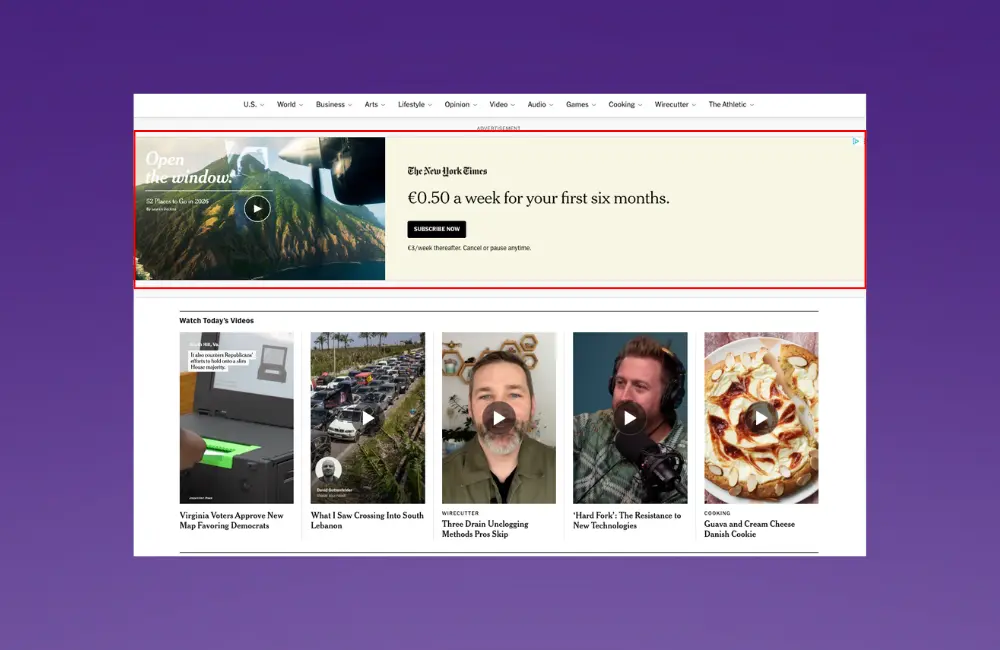Click the SUBSCRIBE NOW button
The height and width of the screenshot is (650, 1000).
tap(436, 229)
